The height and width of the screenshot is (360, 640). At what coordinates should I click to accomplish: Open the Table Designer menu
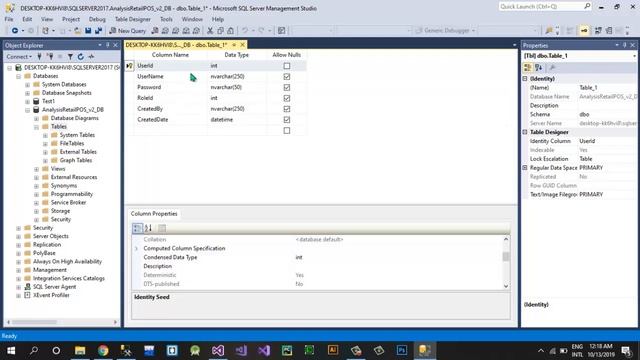click(x=133, y=19)
